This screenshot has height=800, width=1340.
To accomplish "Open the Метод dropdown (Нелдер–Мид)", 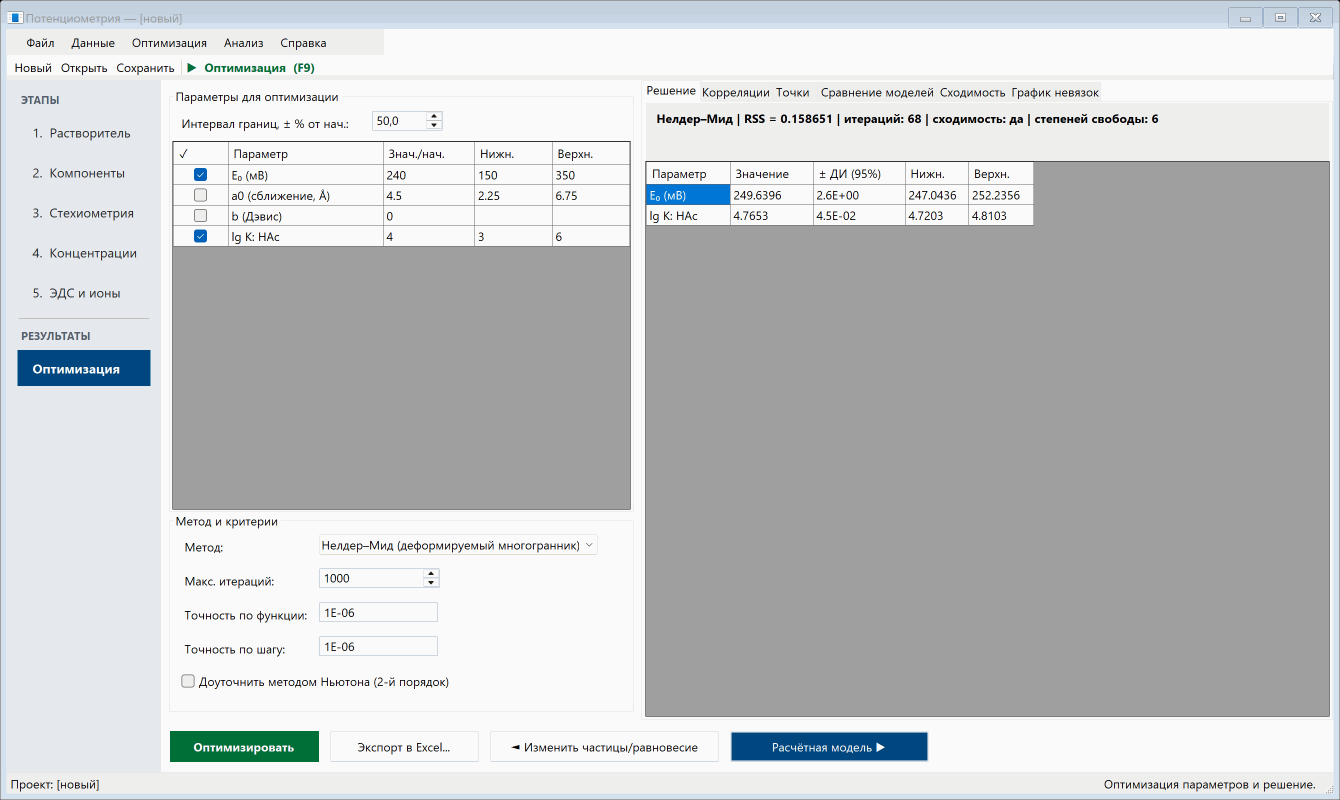I will tap(457, 545).
